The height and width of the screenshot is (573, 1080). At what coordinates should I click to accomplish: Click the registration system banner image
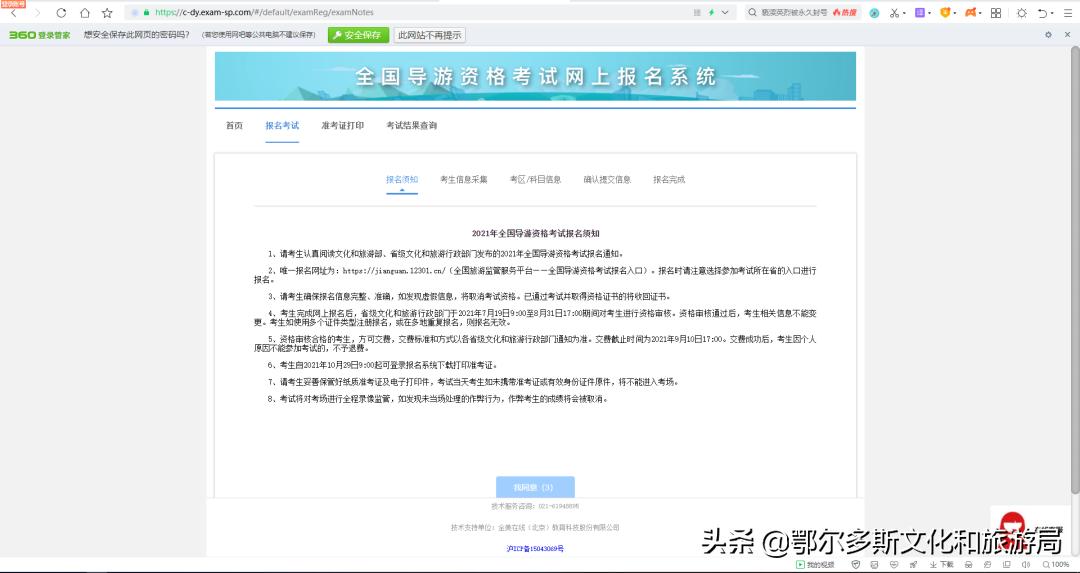[535, 76]
